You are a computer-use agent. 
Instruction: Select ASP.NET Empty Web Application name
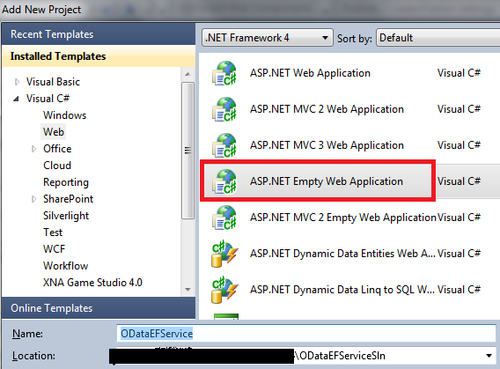[326, 181]
